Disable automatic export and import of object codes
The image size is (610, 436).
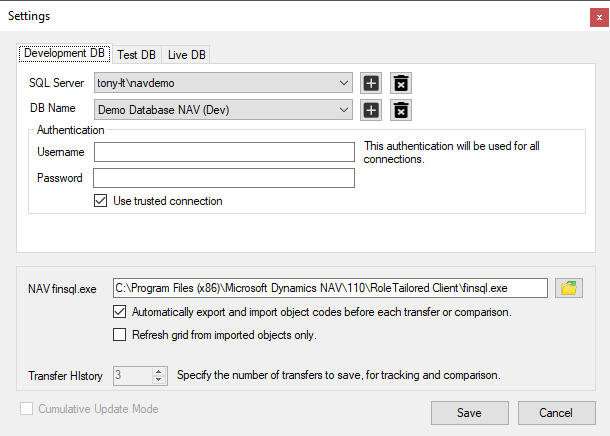pyautogui.click(x=121, y=312)
